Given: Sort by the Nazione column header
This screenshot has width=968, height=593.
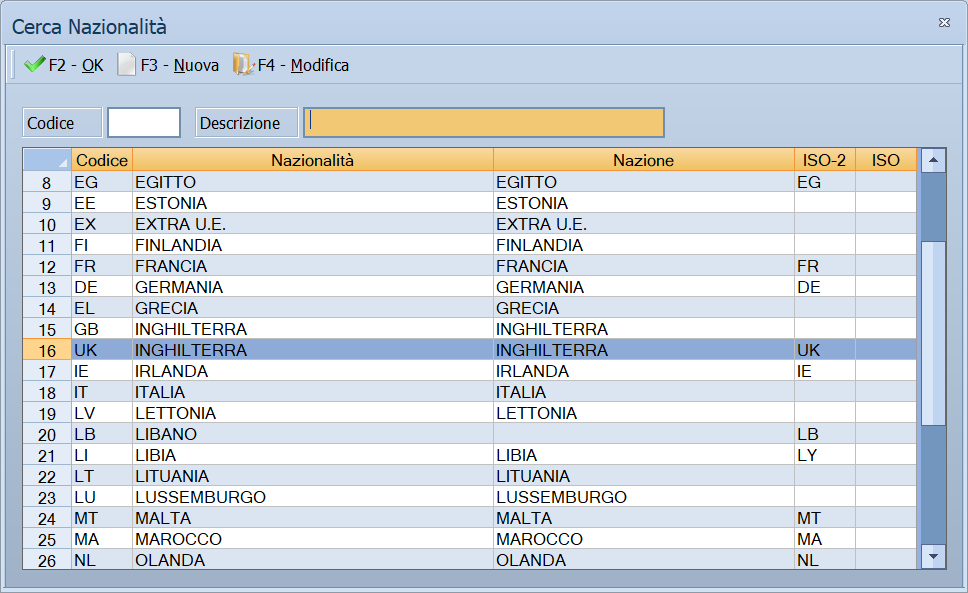Looking at the screenshot, I should click(x=644, y=160).
